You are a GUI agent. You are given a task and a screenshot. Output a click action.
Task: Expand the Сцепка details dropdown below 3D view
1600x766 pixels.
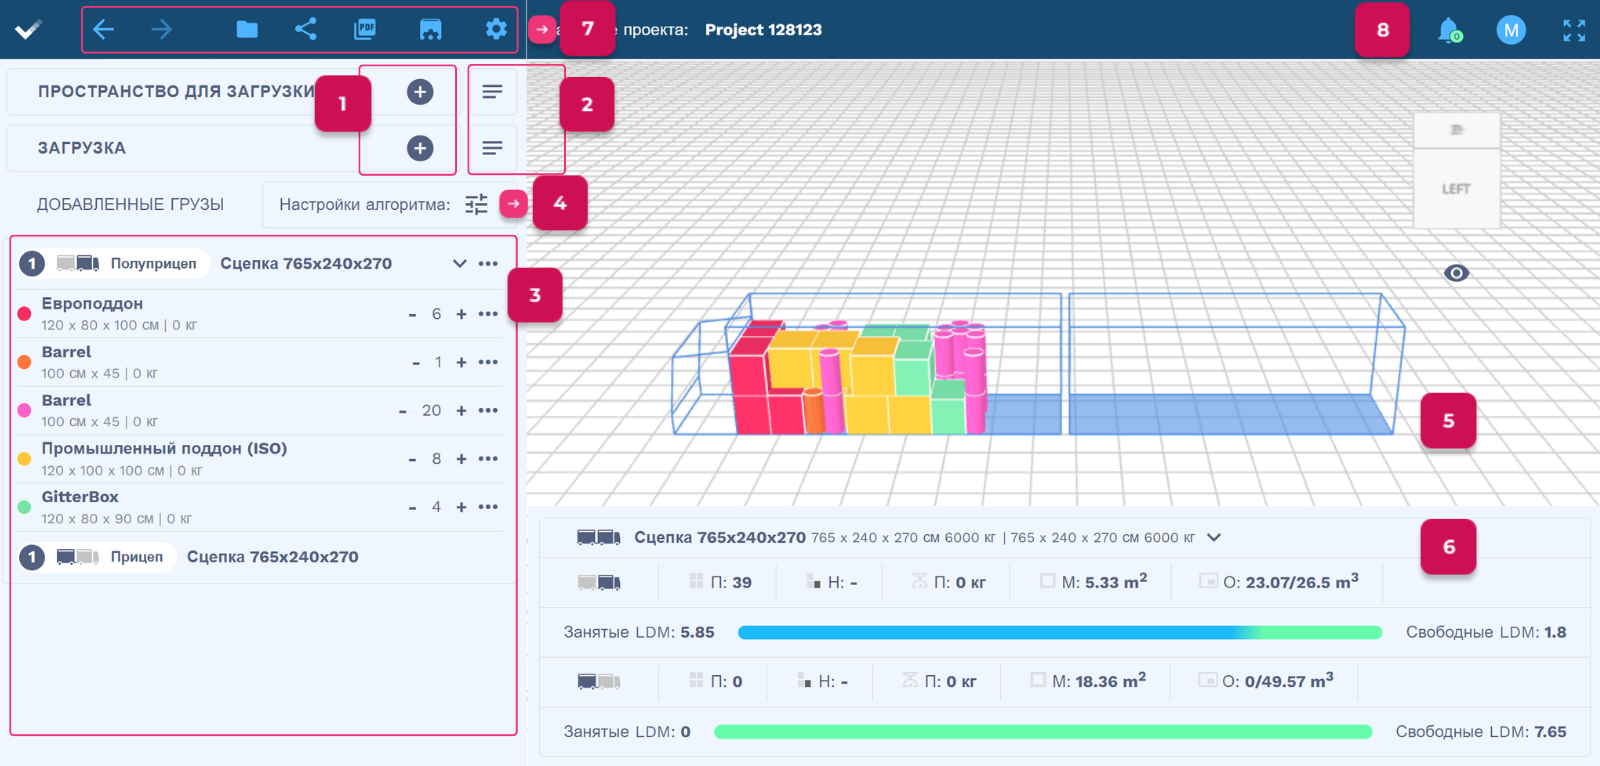(x=1214, y=538)
